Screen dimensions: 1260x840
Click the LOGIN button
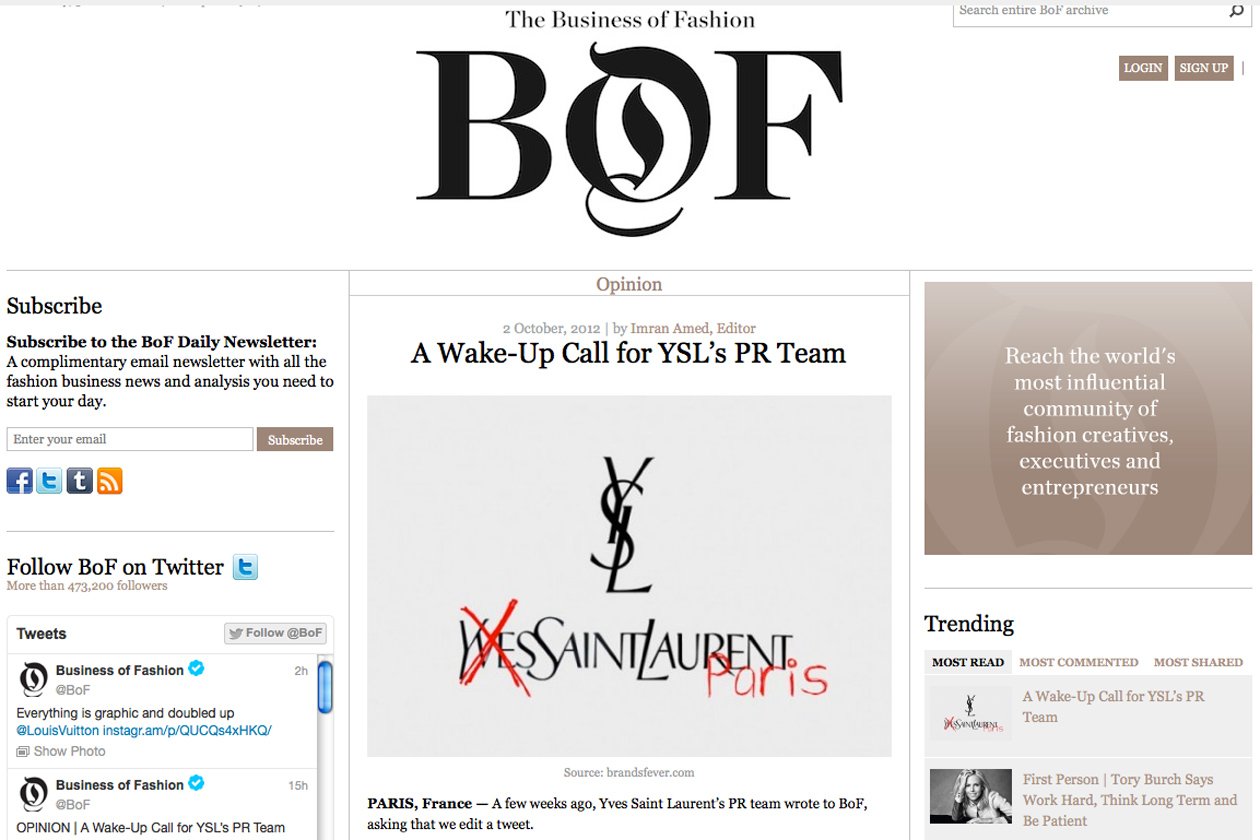pyautogui.click(x=1143, y=68)
